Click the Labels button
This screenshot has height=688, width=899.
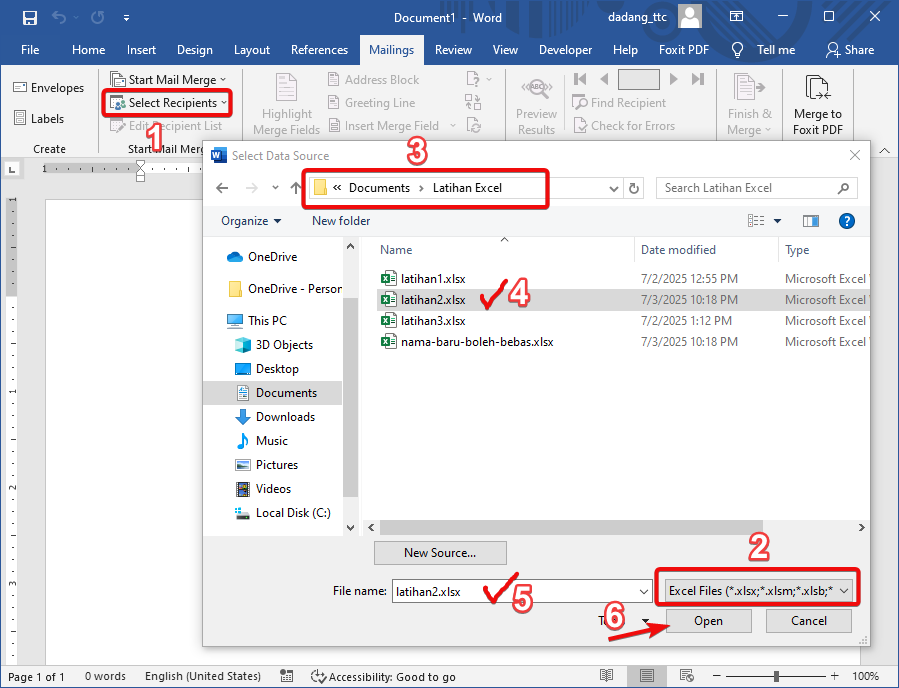tap(39, 119)
